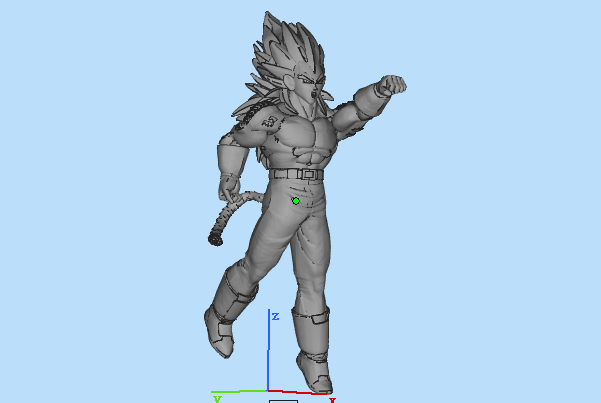The height and width of the screenshot is (403, 601).
Task: Click the red X axis label
Action: [331, 400]
